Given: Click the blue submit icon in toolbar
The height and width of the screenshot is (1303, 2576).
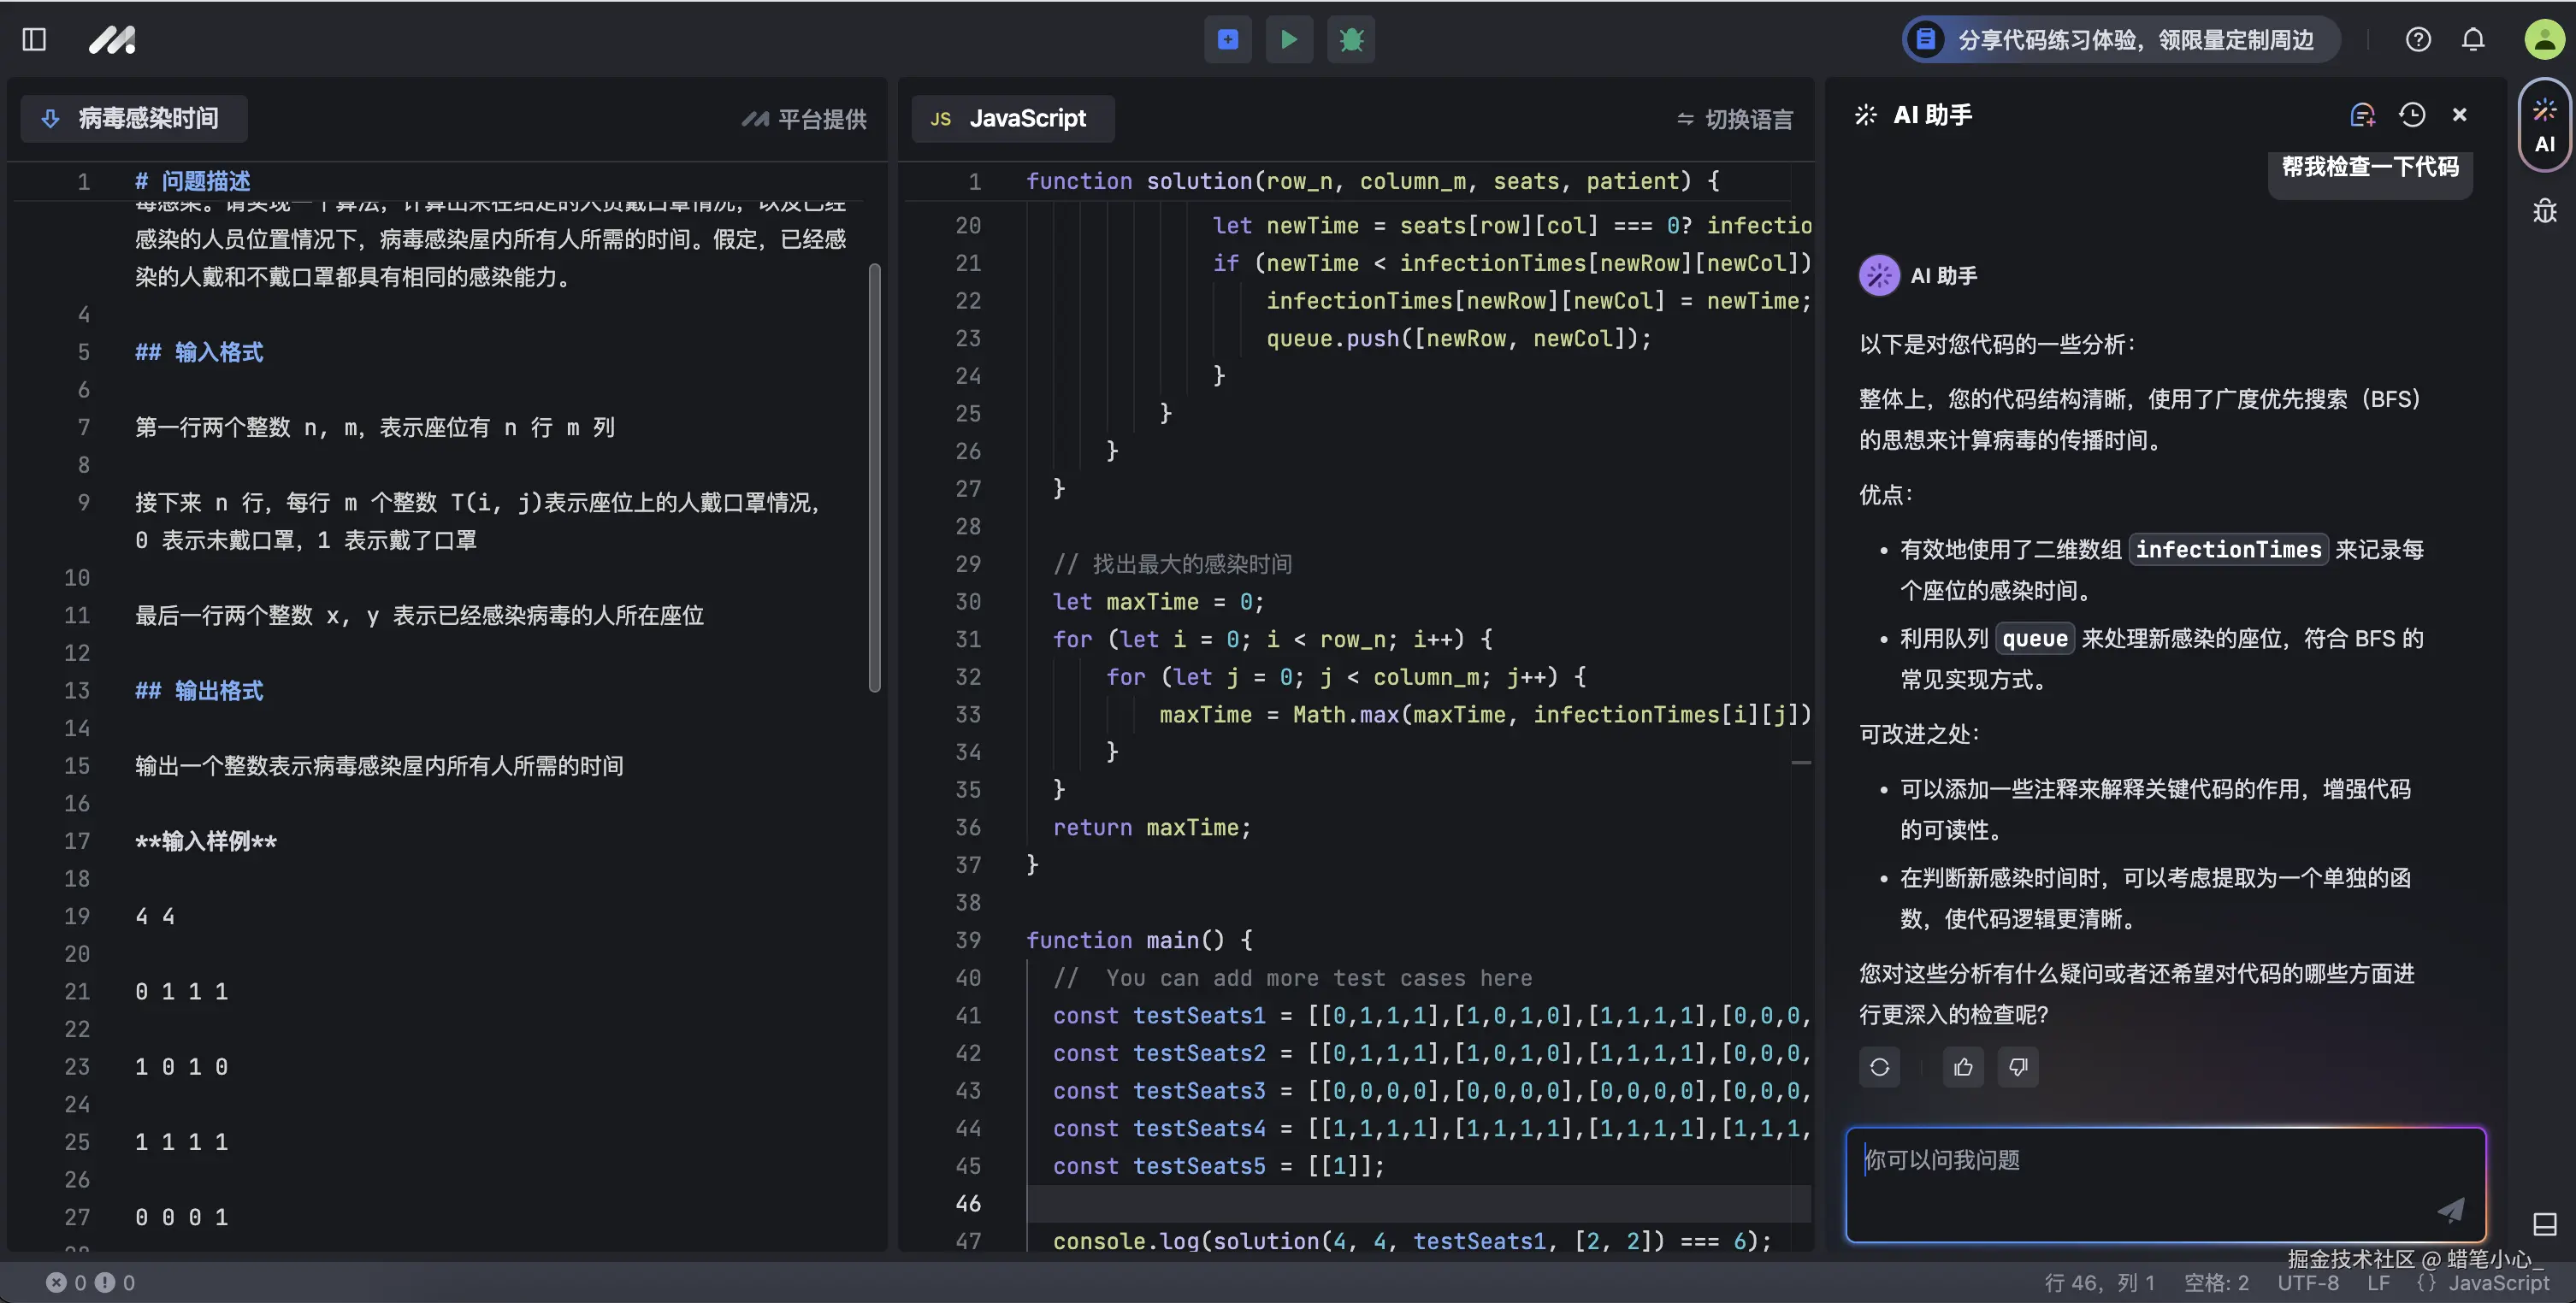Looking at the screenshot, I should click(x=1228, y=40).
